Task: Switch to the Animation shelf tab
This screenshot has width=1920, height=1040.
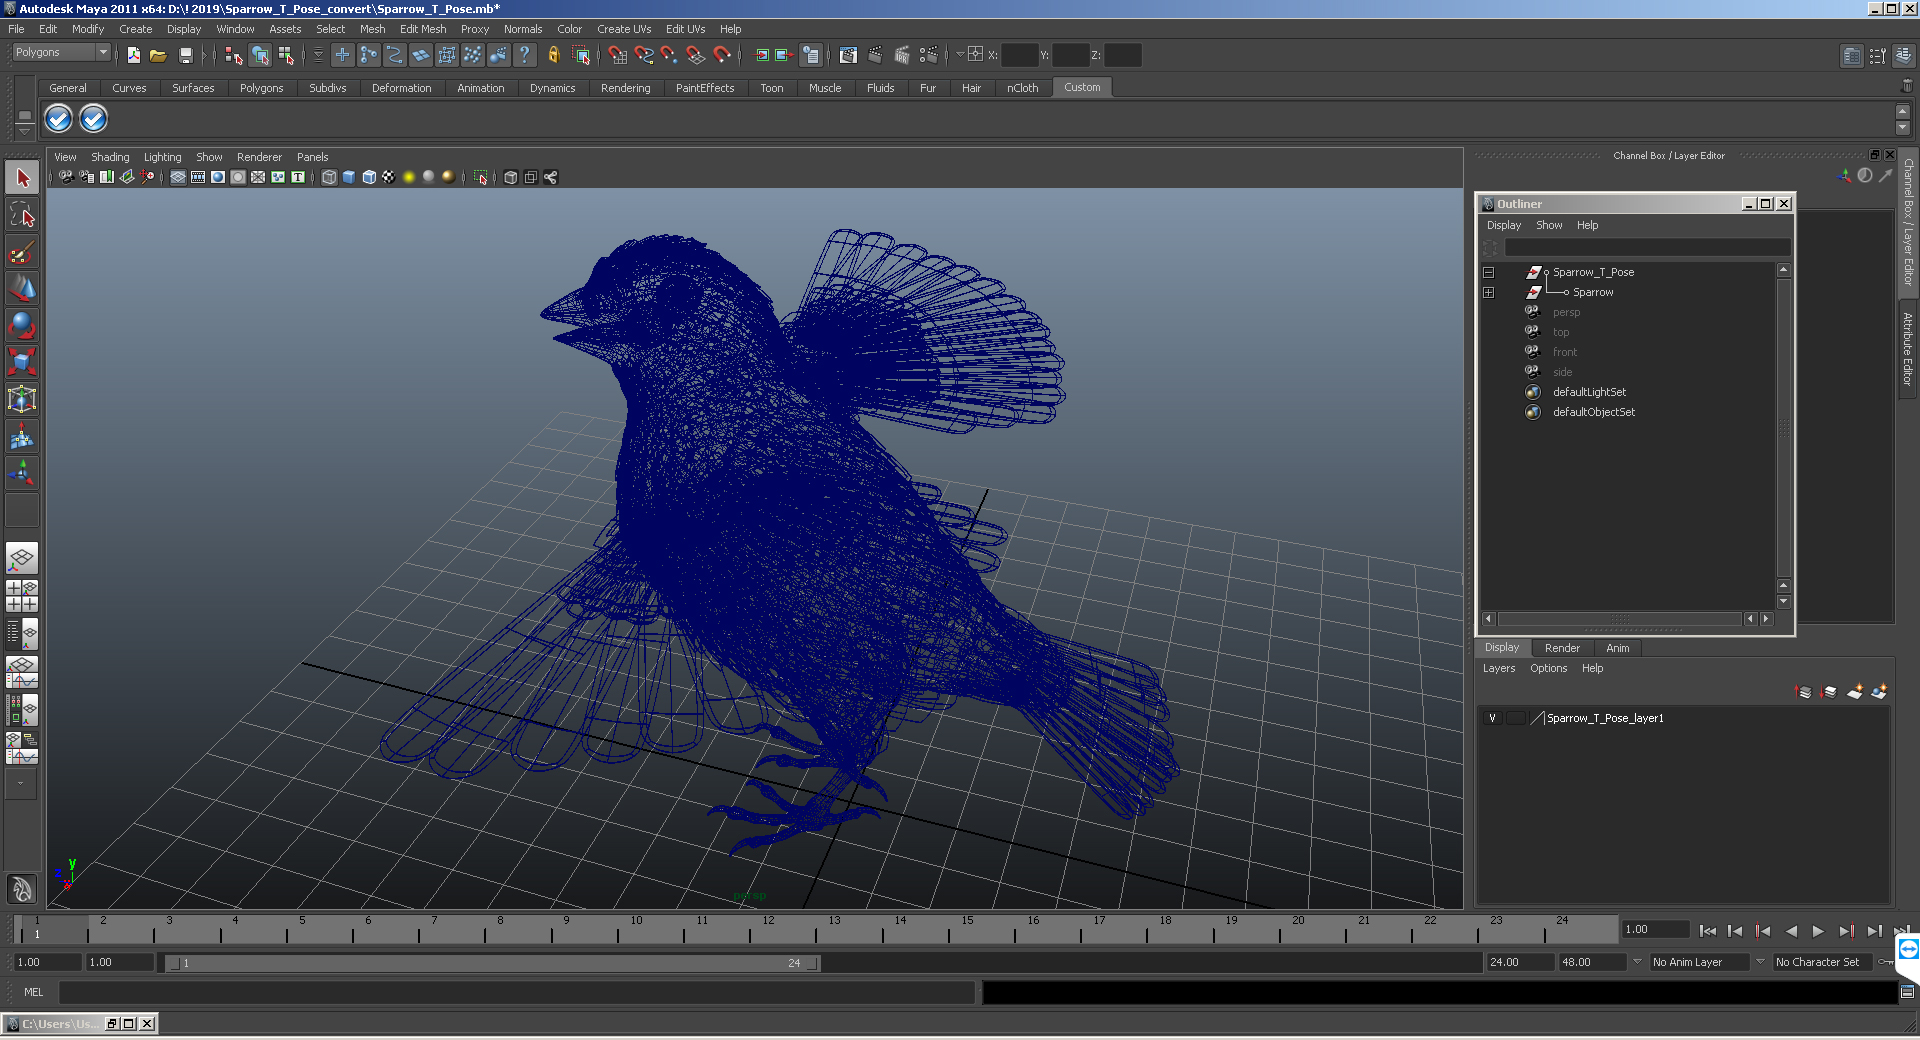Action: [480, 88]
